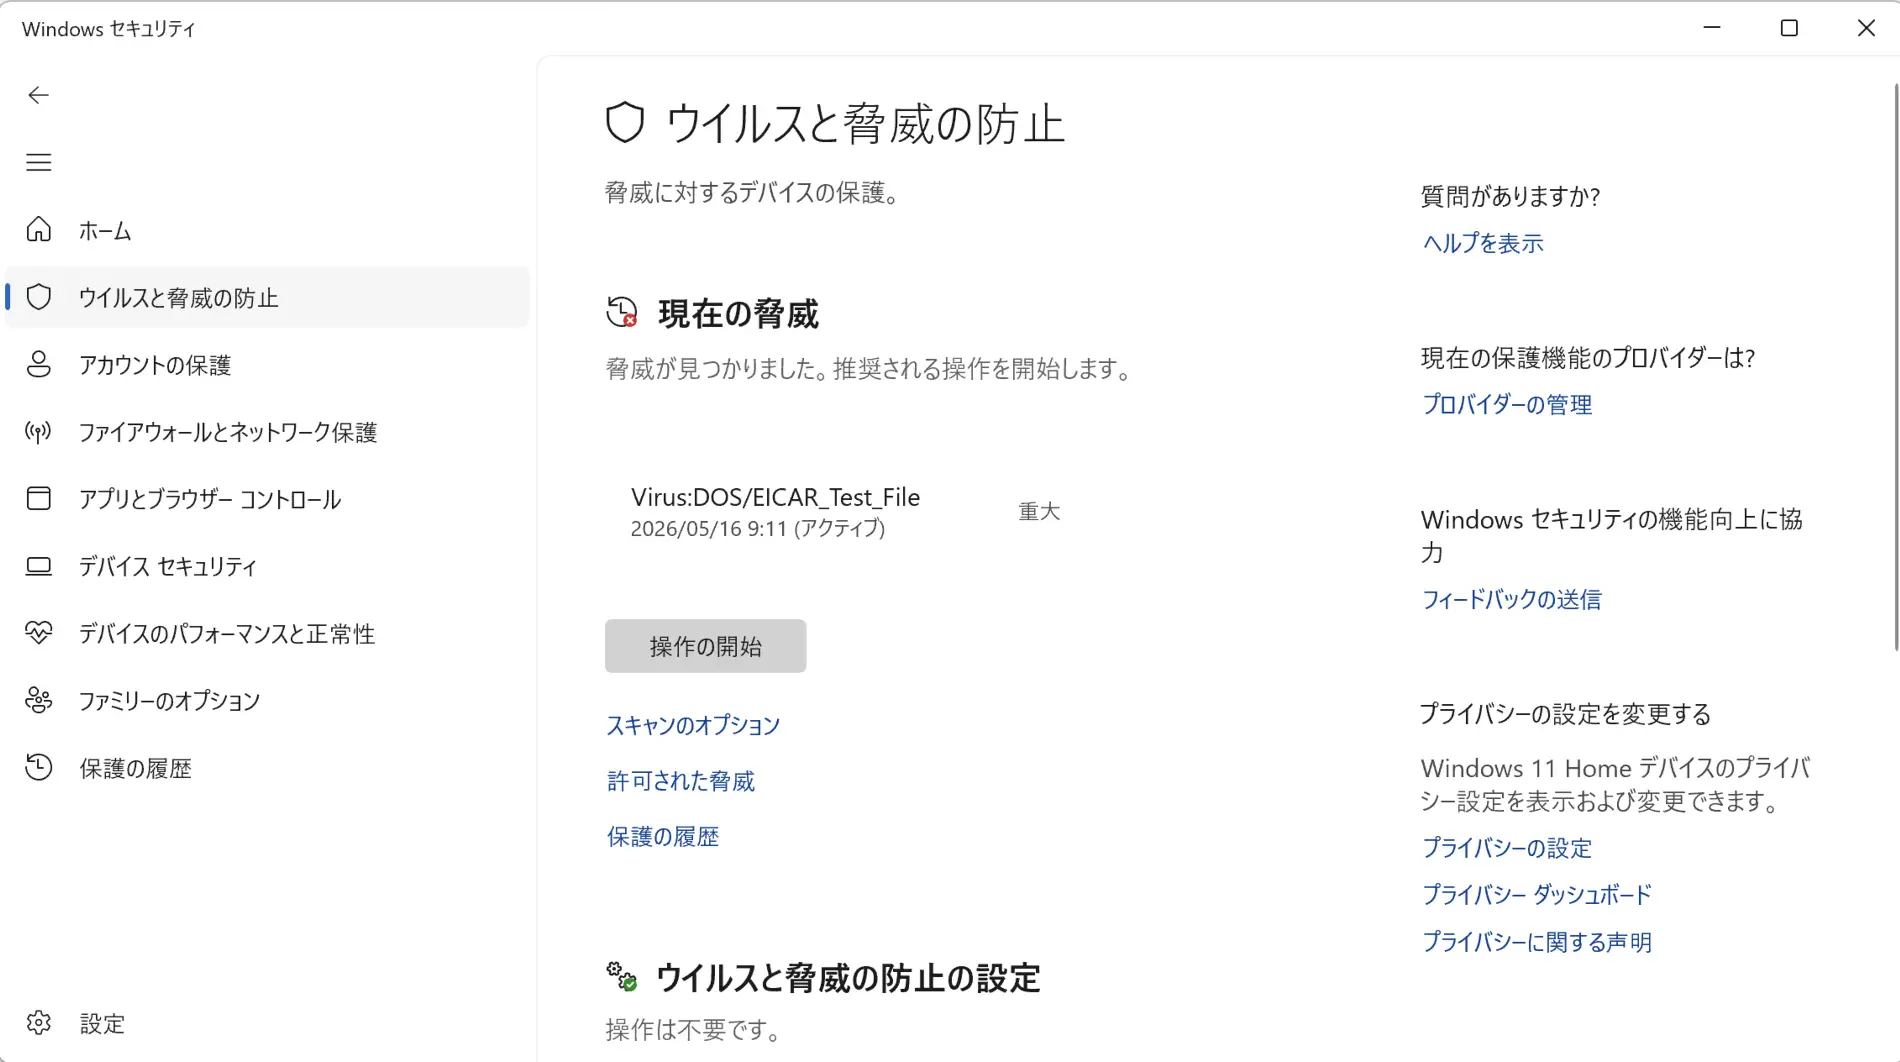Open the プライバシーの設定 link
Image resolution: width=1900 pixels, height=1062 pixels.
tap(1507, 848)
